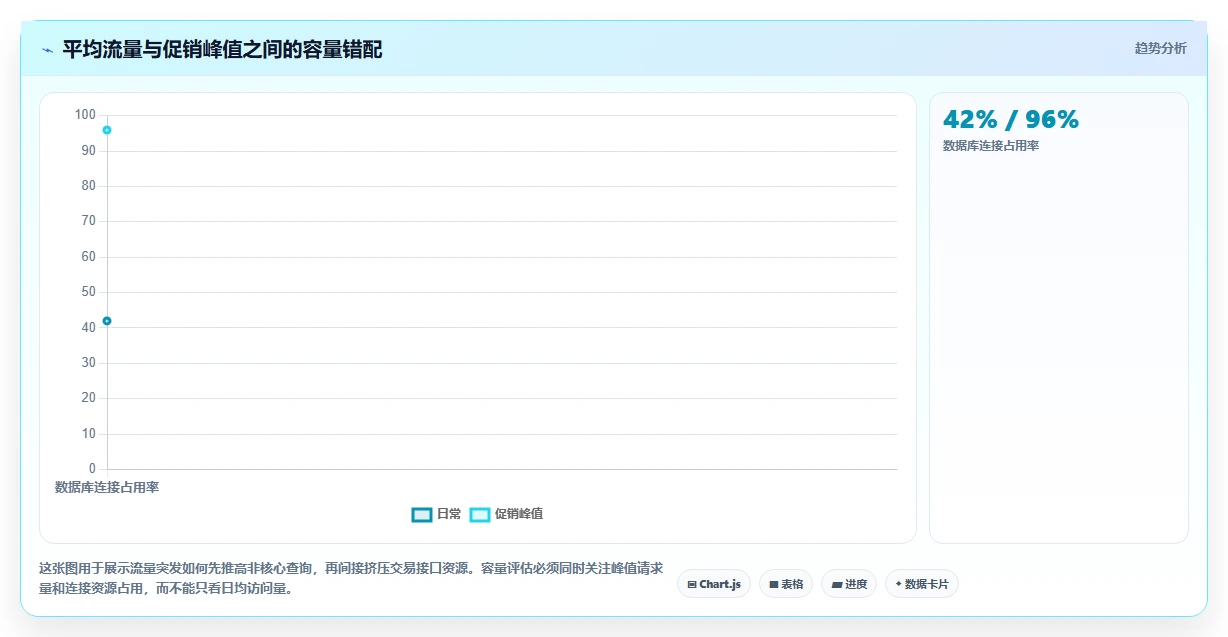
Task: Open the 趋势分析 label in header
Action: [1160, 48]
